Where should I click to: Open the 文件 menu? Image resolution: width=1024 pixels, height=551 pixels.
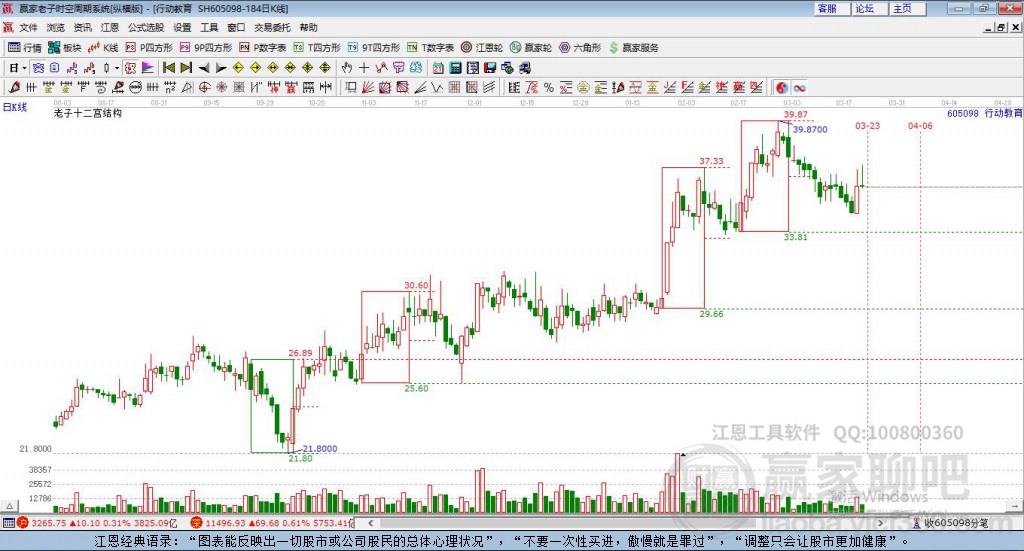click(28, 27)
